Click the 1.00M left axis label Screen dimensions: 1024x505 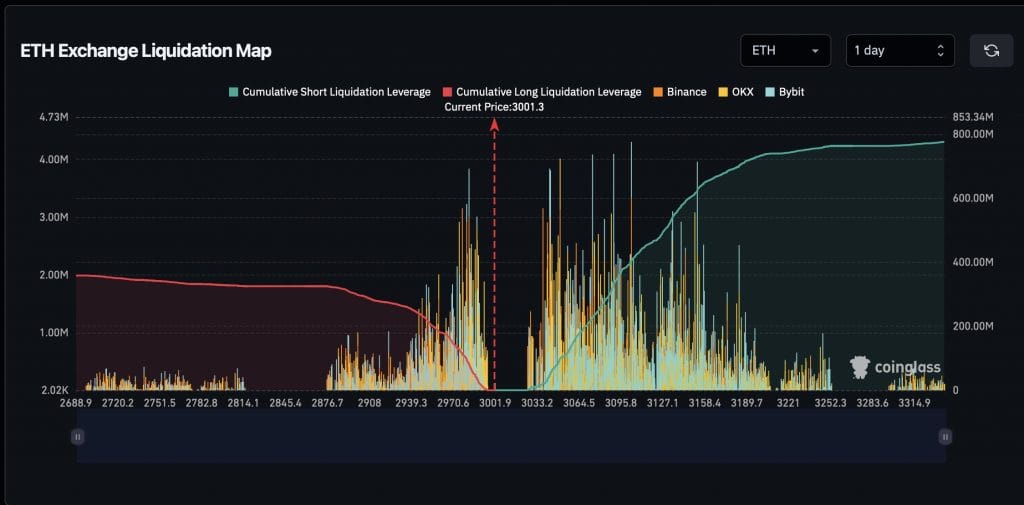pos(54,333)
